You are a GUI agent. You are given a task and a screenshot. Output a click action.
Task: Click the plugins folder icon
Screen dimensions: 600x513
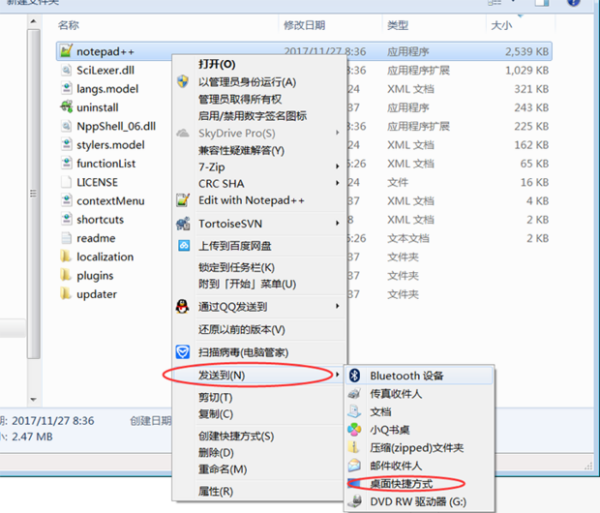point(66,275)
